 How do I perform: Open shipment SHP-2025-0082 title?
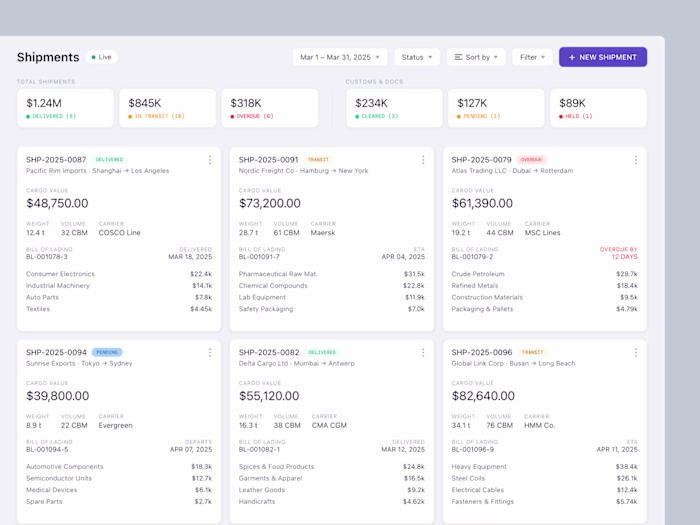(269, 353)
